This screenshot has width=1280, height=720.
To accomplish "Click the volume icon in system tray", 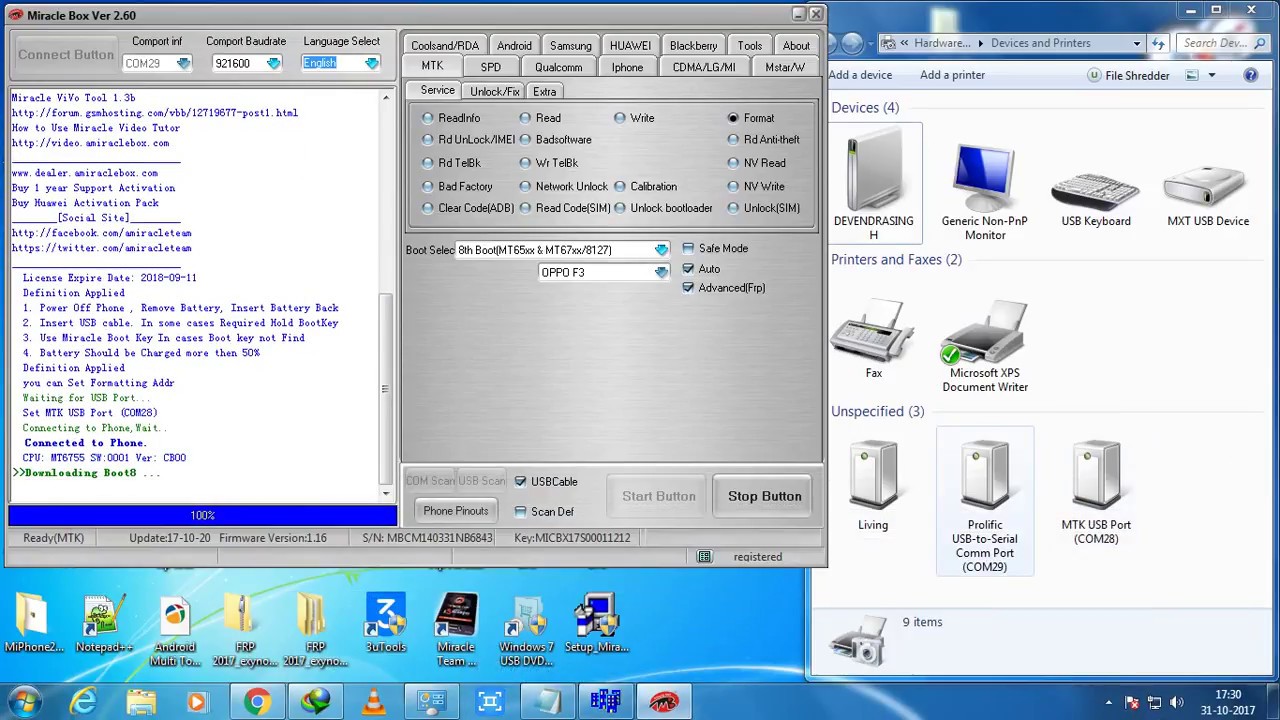I will click(1176, 703).
